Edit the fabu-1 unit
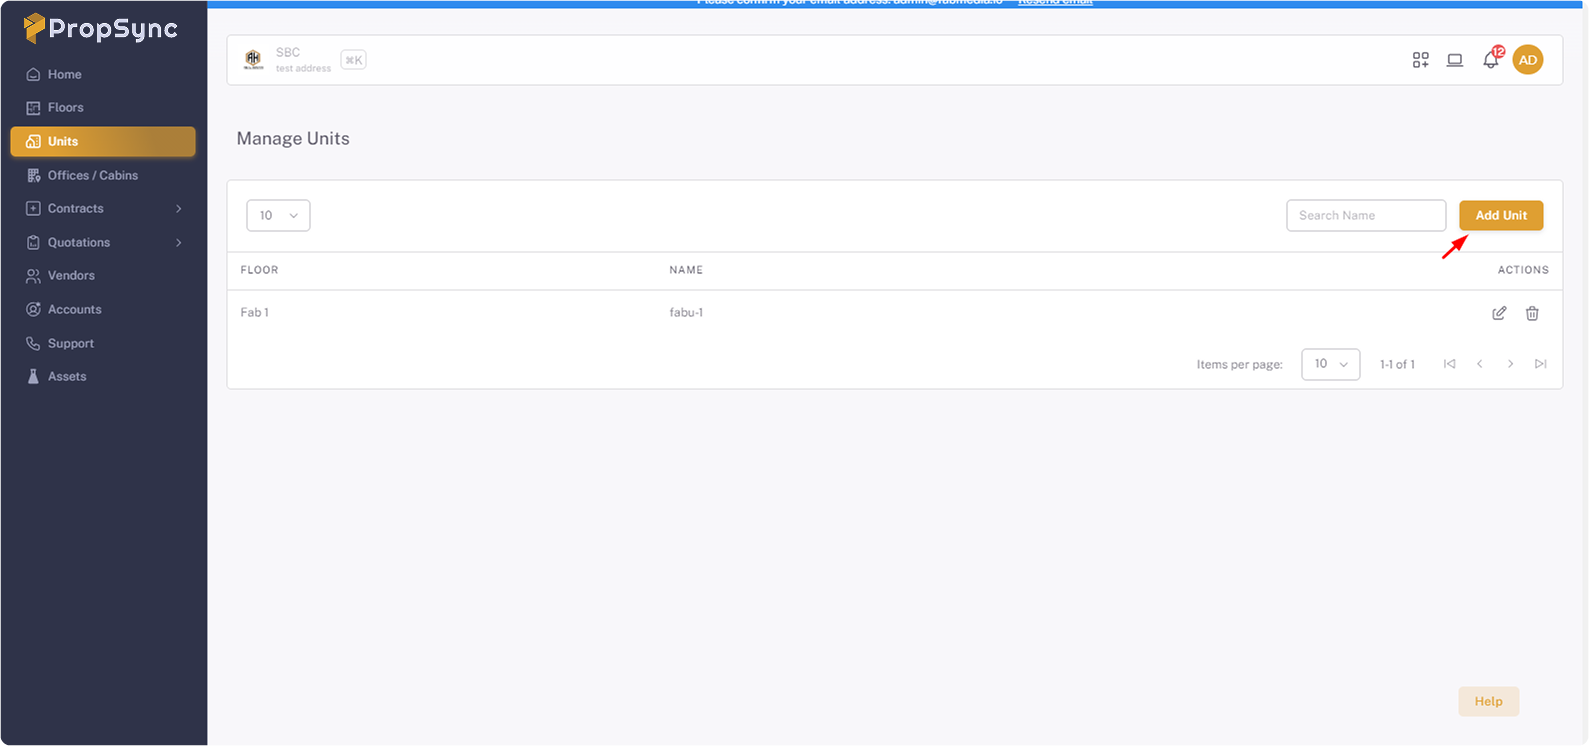This screenshot has height=746, width=1589. click(x=1499, y=313)
